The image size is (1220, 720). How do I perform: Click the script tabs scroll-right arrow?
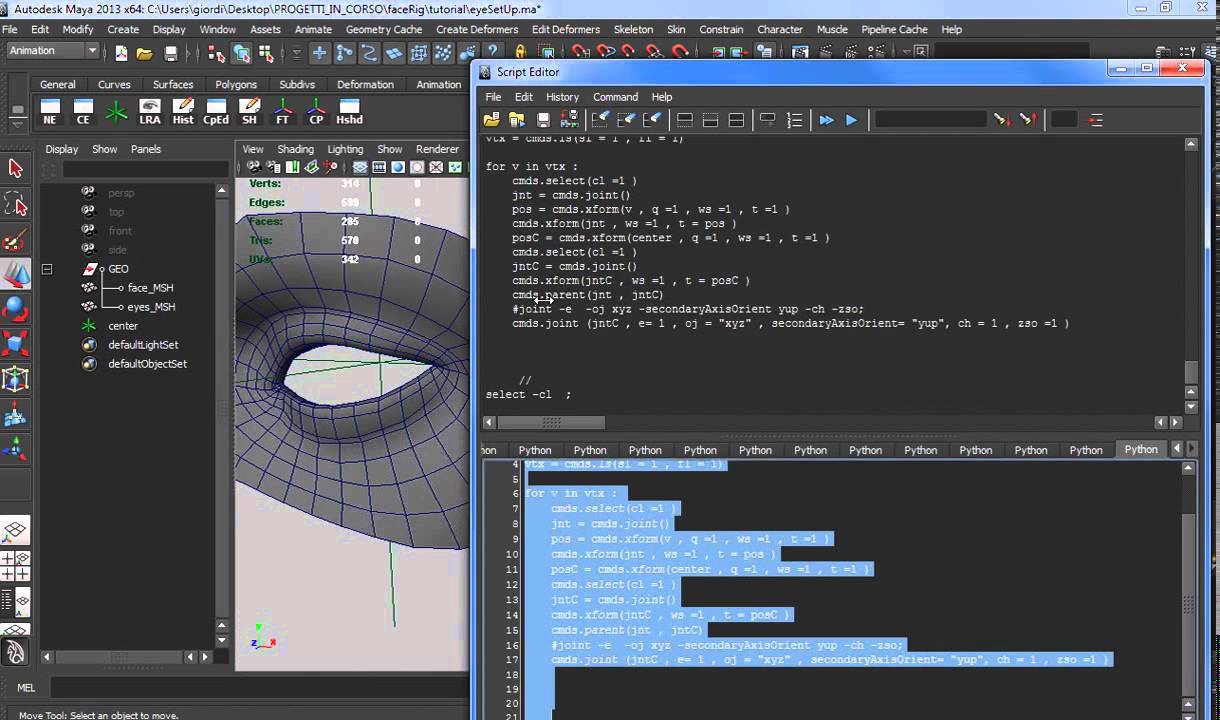1193,449
